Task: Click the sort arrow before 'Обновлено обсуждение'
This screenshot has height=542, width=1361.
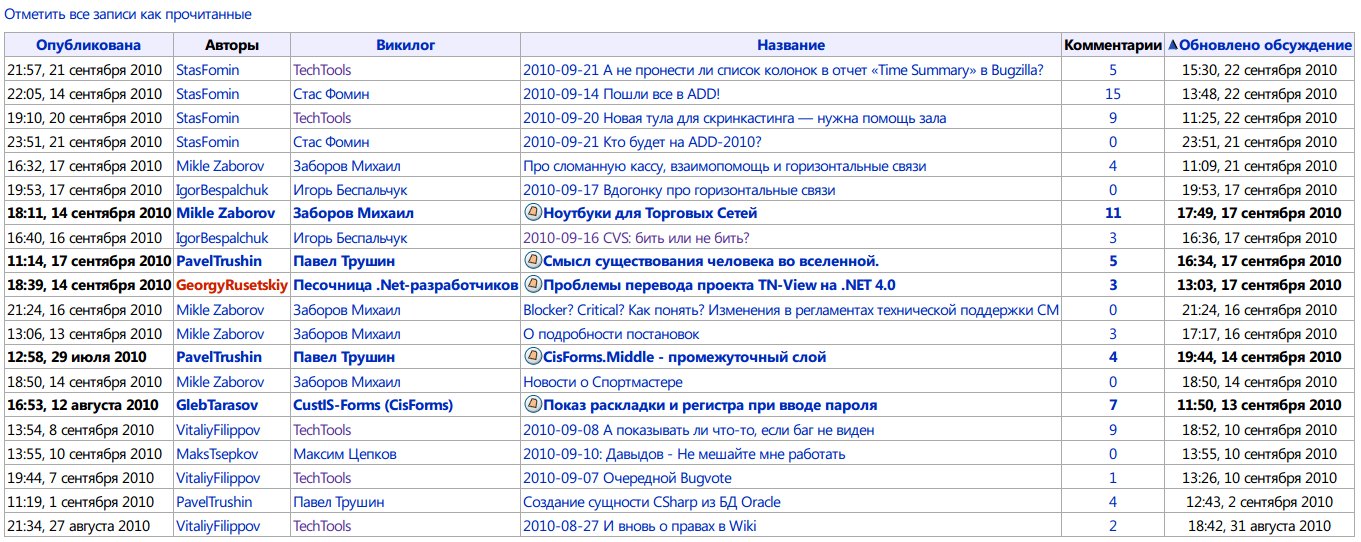Action: (x=1173, y=45)
